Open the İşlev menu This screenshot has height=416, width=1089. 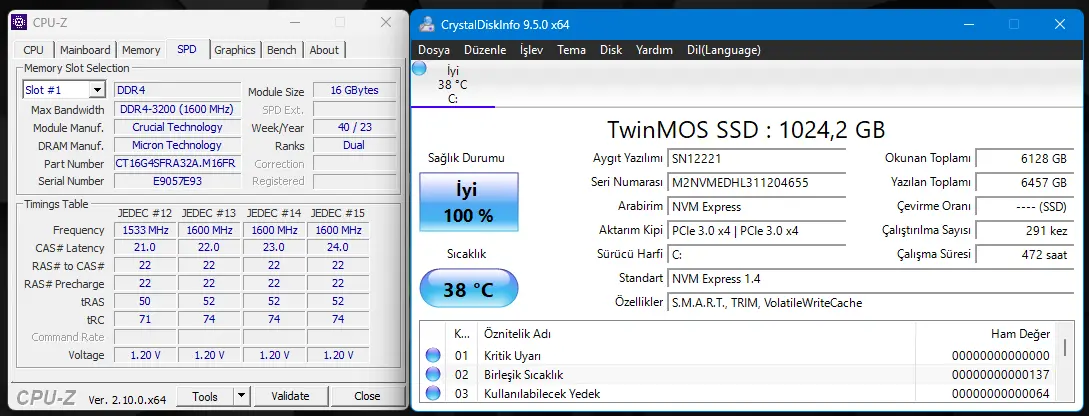[x=531, y=50]
